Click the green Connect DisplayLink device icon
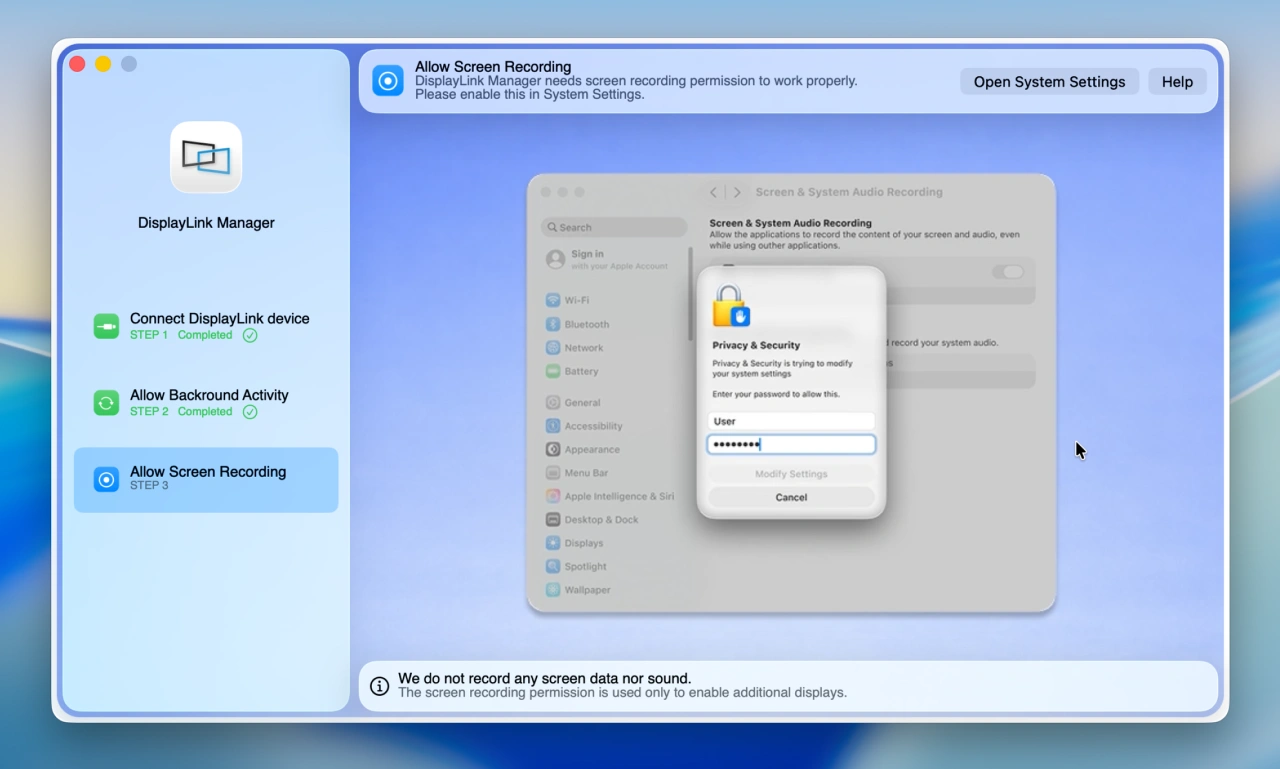 [x=106, y=326]
